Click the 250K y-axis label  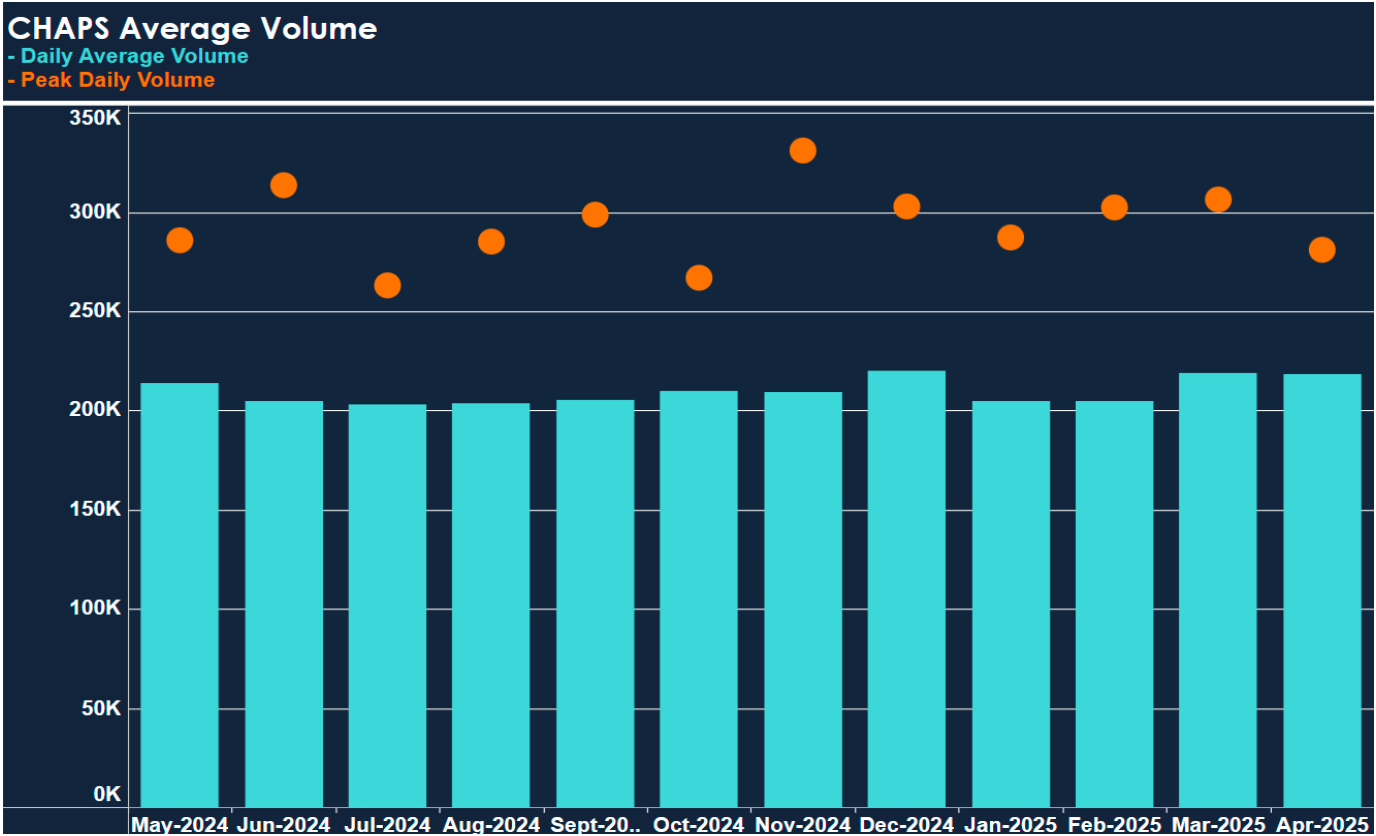pyautogui.click(x=95, y=311)
